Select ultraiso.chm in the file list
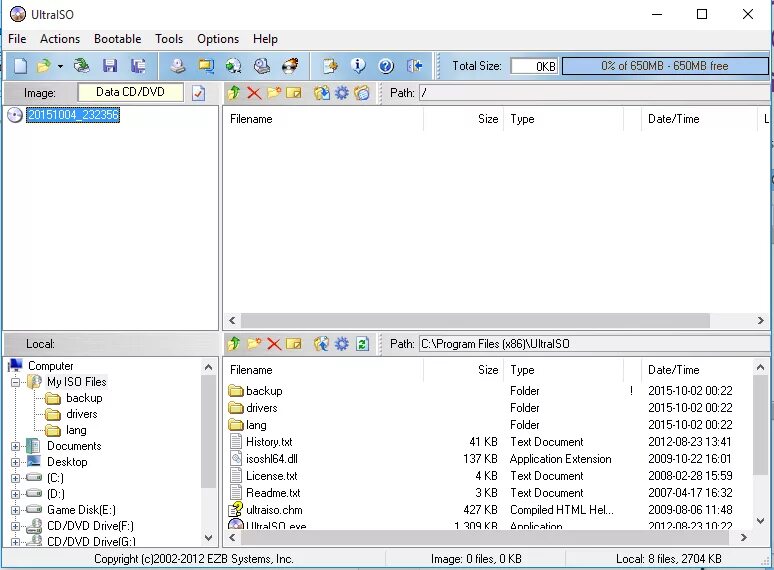The image size is (774, 570). tap(274, 510)
